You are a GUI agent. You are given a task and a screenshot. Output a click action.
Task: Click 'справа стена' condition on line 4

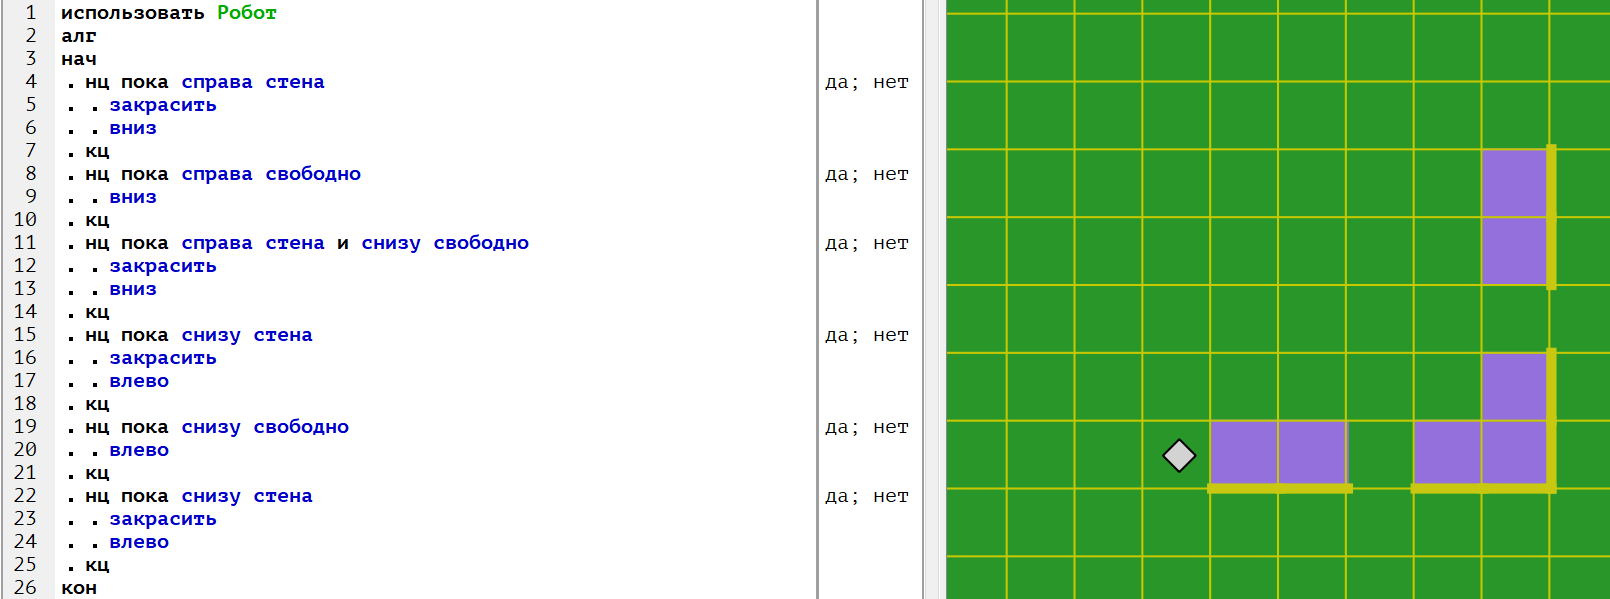pos(253,82)
